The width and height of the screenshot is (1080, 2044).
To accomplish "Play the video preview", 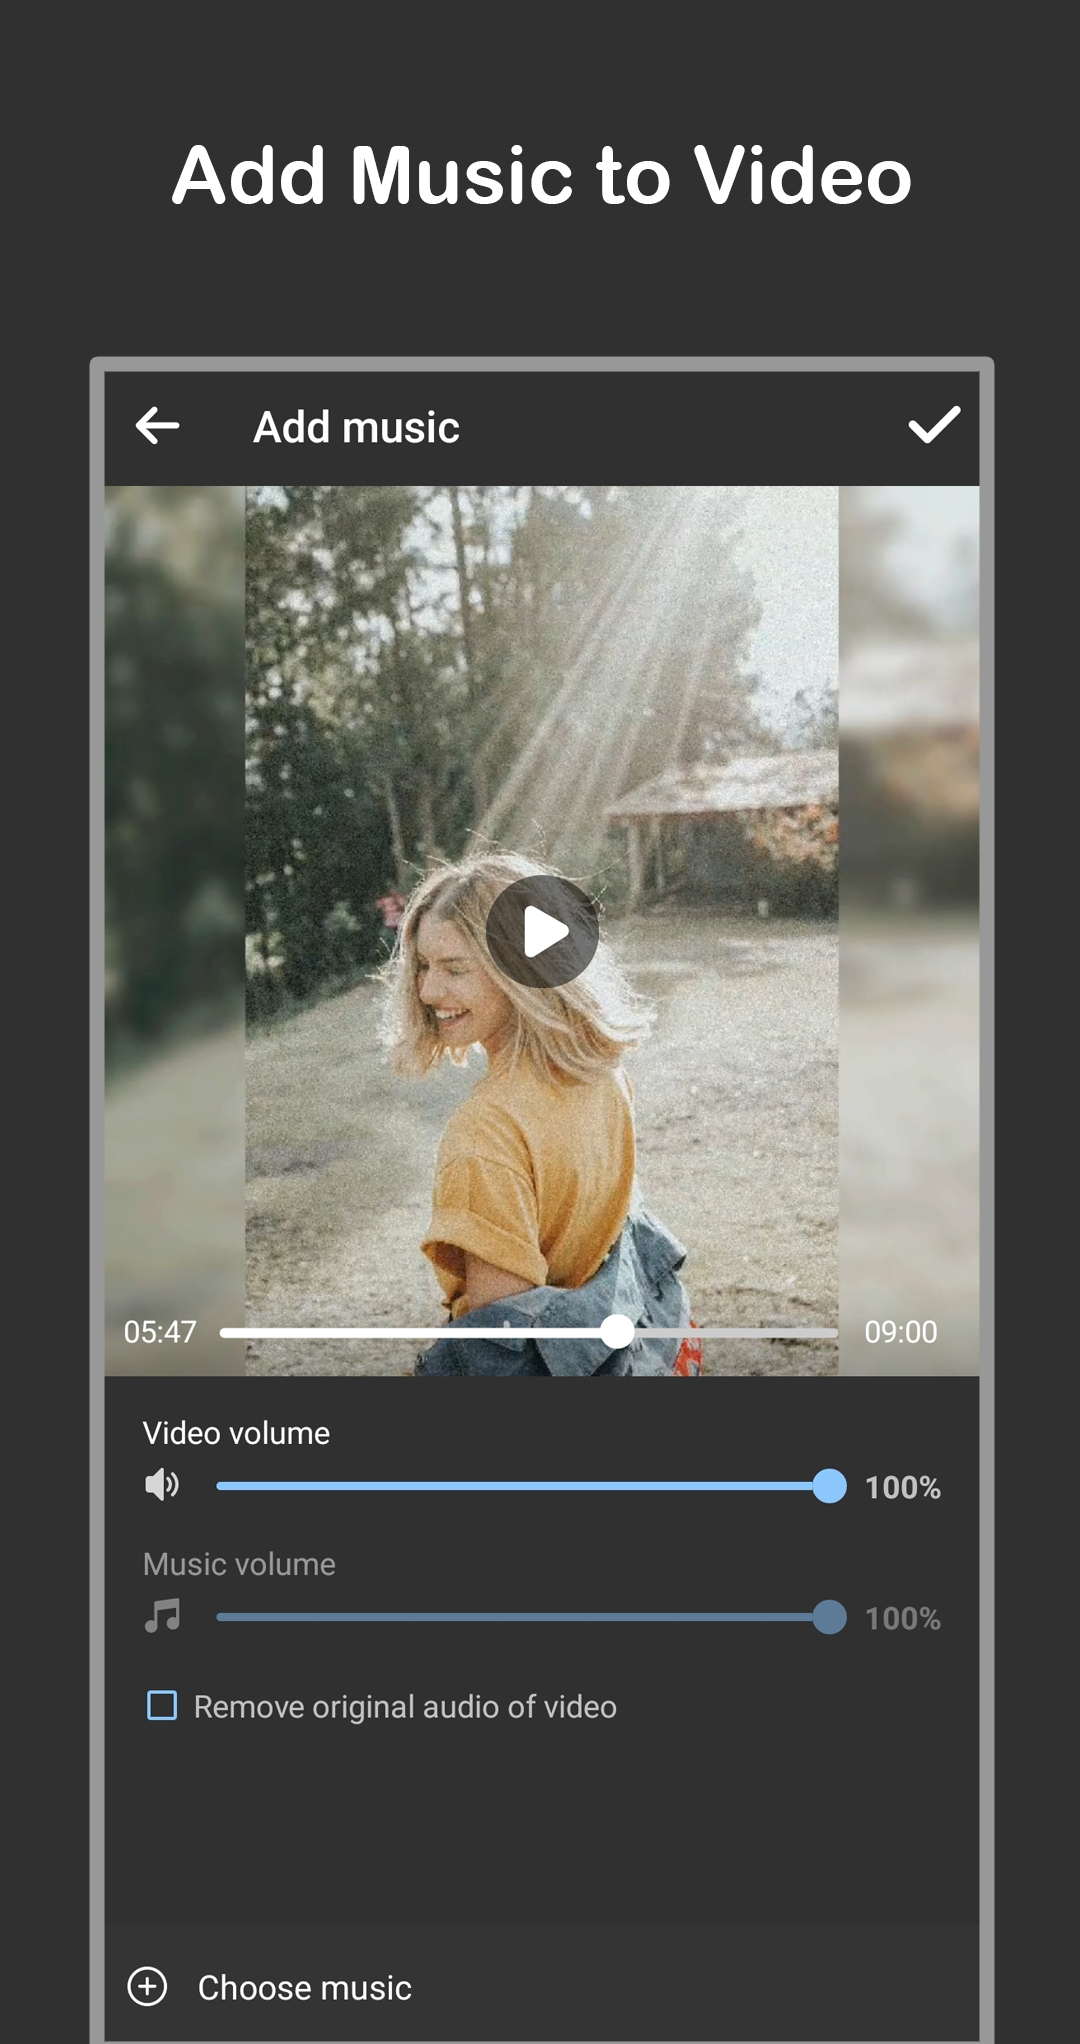I will pos(542,932).
